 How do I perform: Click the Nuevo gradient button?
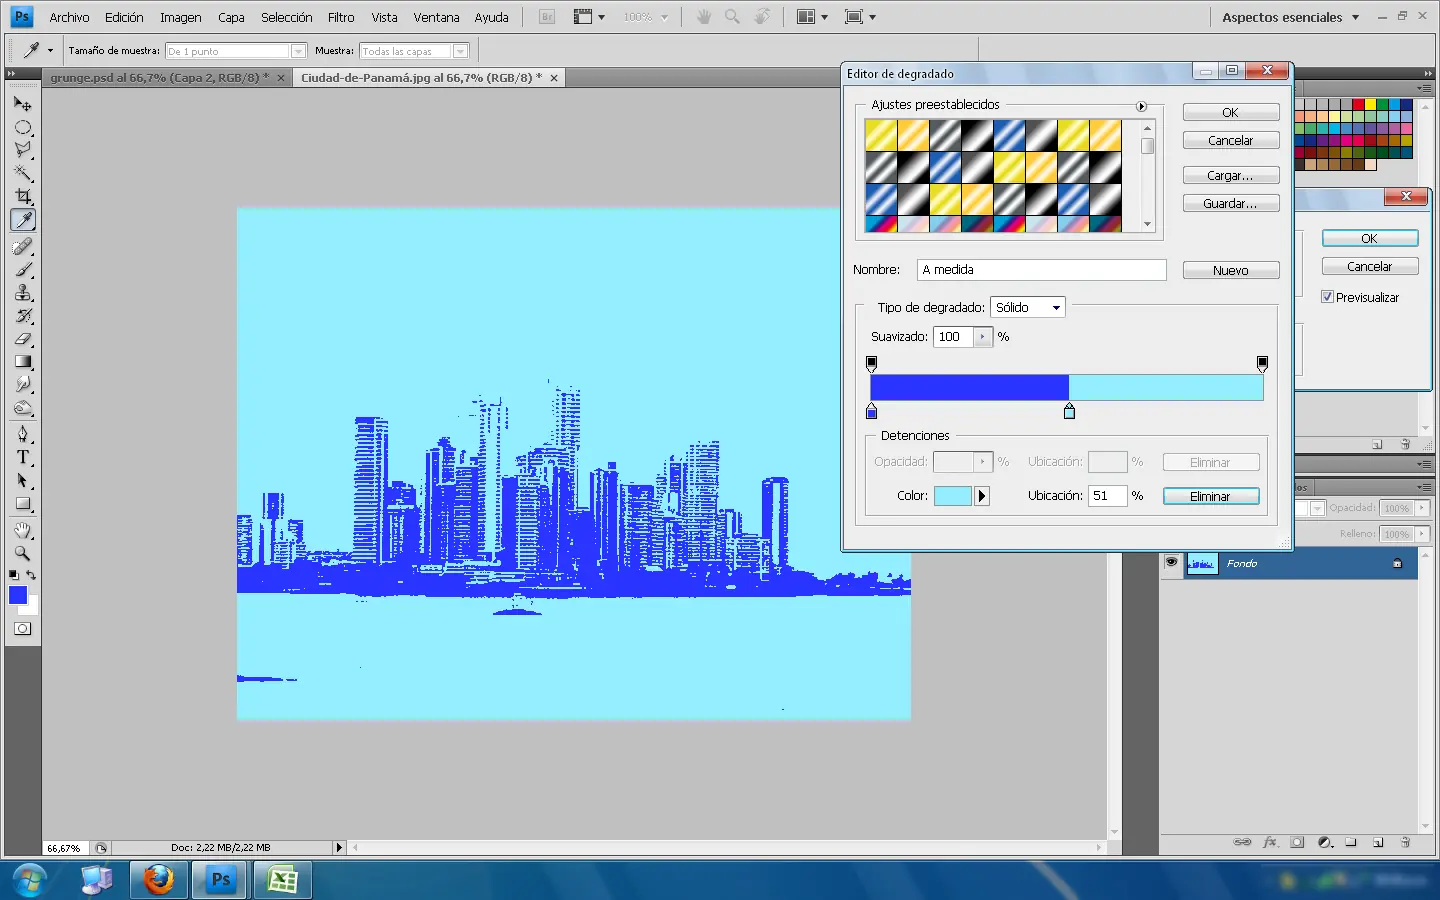[1230, 271]
